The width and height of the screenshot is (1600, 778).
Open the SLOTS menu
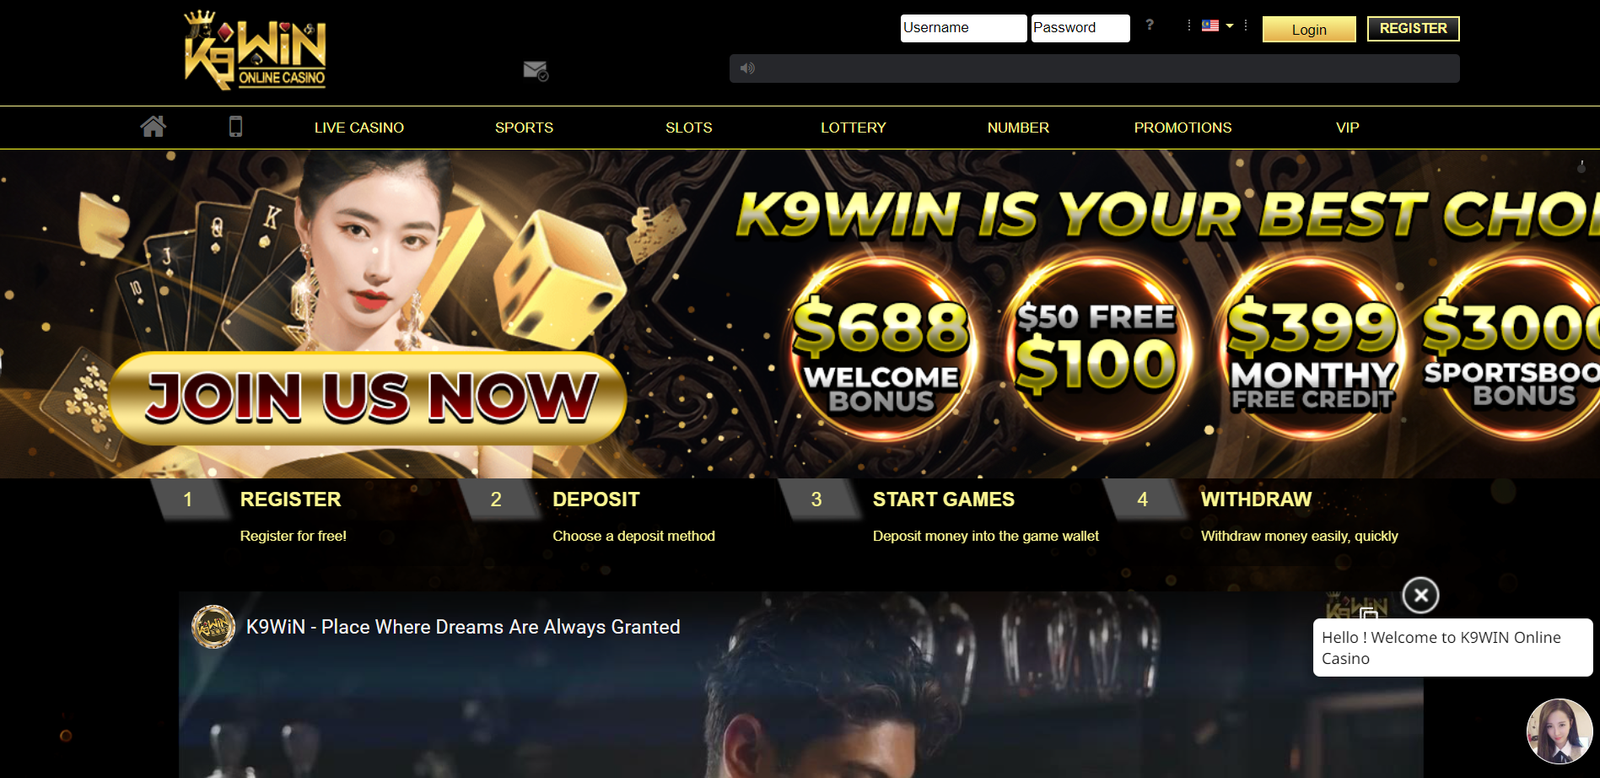(x=689, y=127)
